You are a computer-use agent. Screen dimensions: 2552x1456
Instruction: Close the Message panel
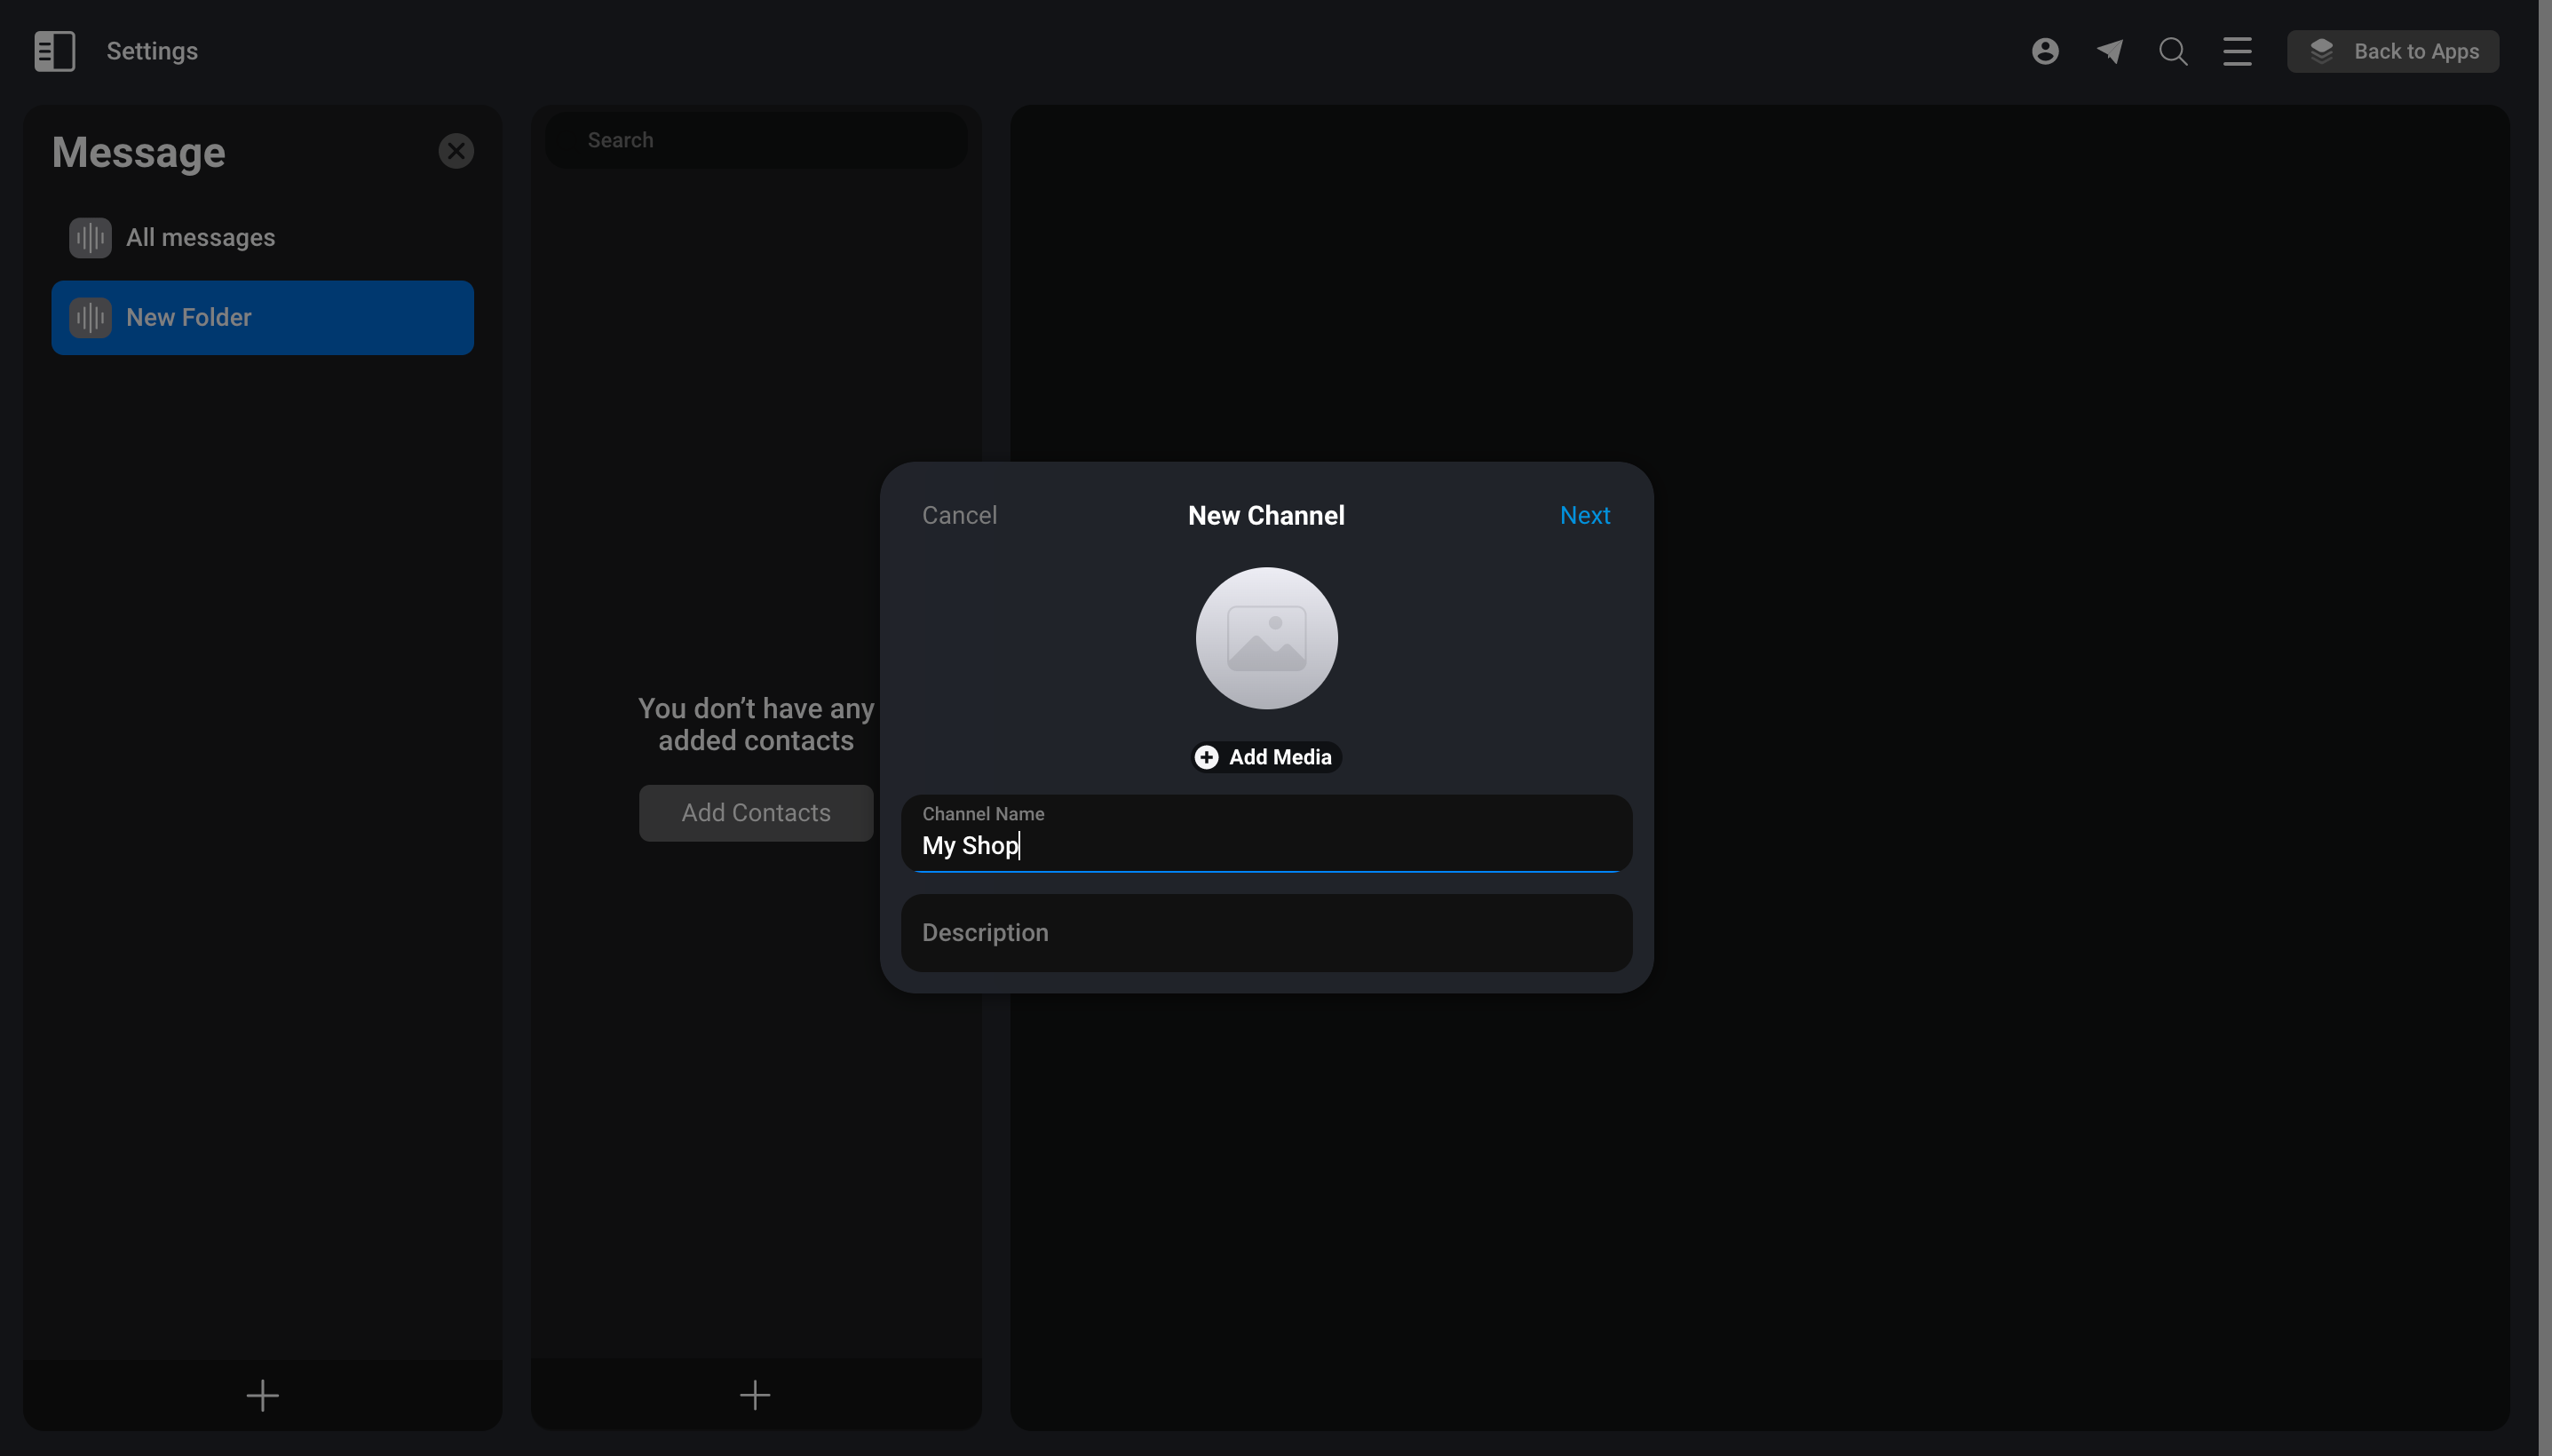click(x=456, y=151)
